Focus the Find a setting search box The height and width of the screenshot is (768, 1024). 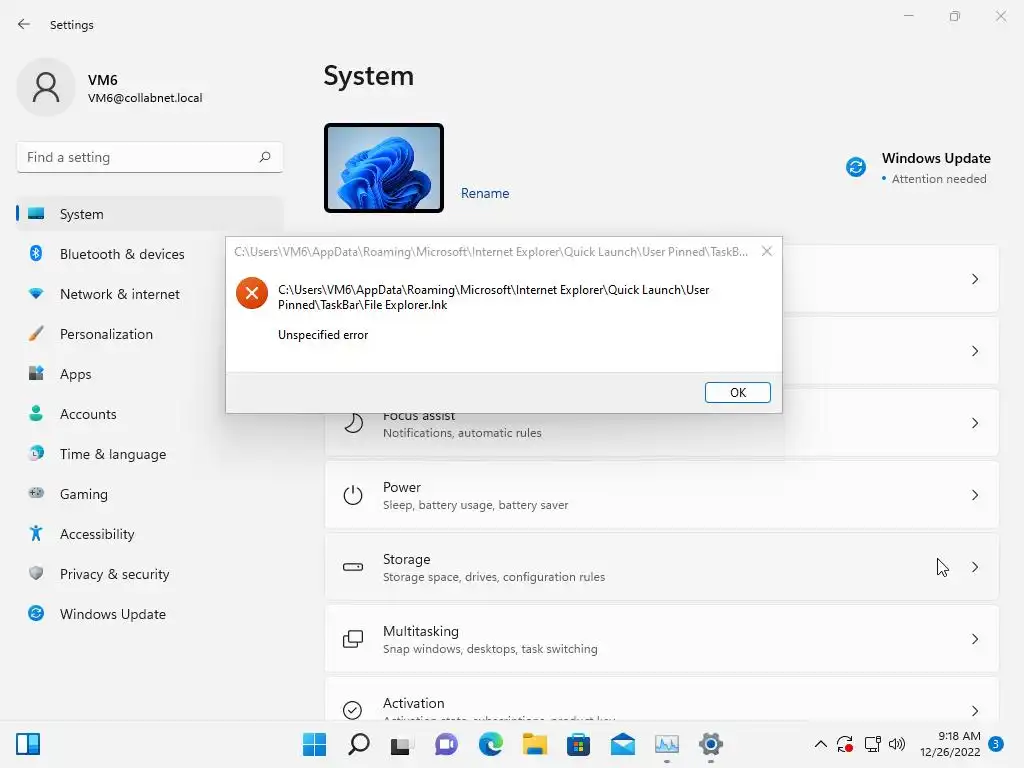[150, 157]
